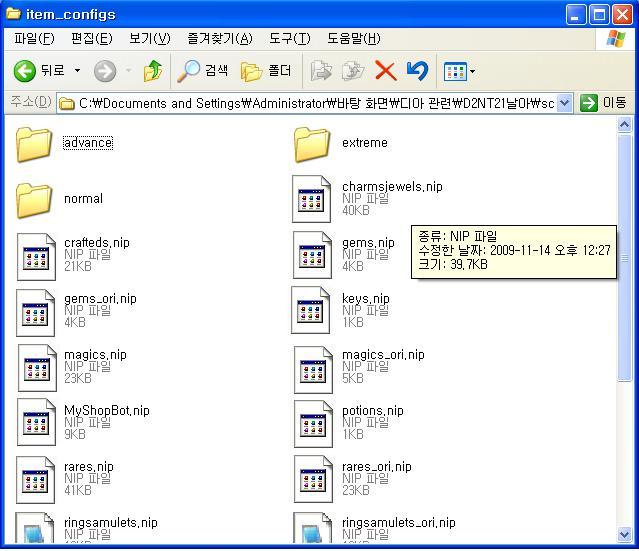Select the magics_ori.nip file icon
Image resolution: width=639 pixels, height=551 pixels.
coord(313,370)
